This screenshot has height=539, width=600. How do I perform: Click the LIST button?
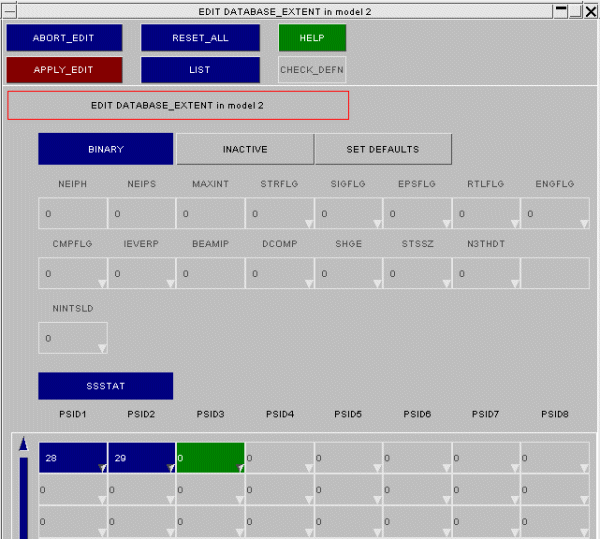coord(200,70)
